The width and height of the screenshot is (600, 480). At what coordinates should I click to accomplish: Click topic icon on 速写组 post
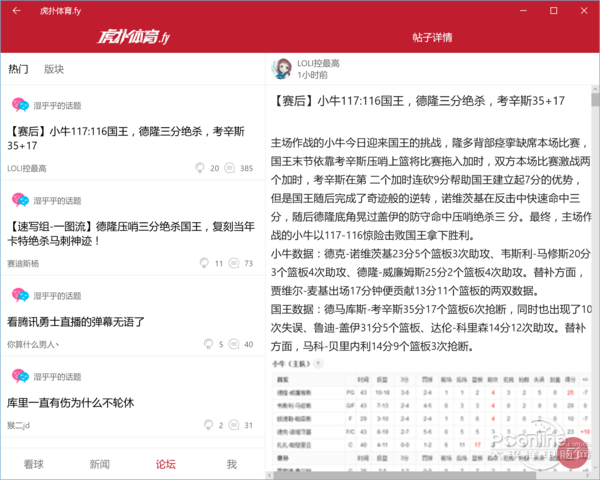pos(19,199)
